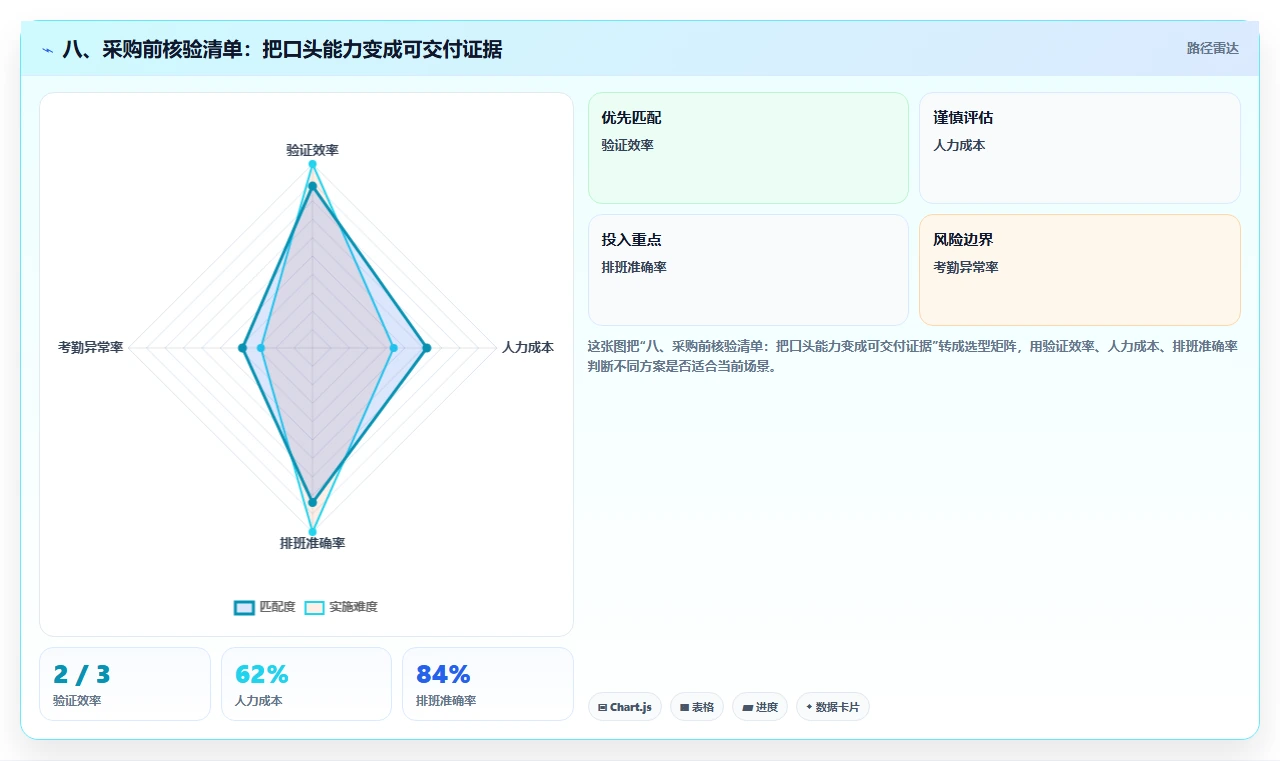Screen dimensions: 1280x761
Task: Click the 62% 人力成本 stat card
Action: pos(306,684)
